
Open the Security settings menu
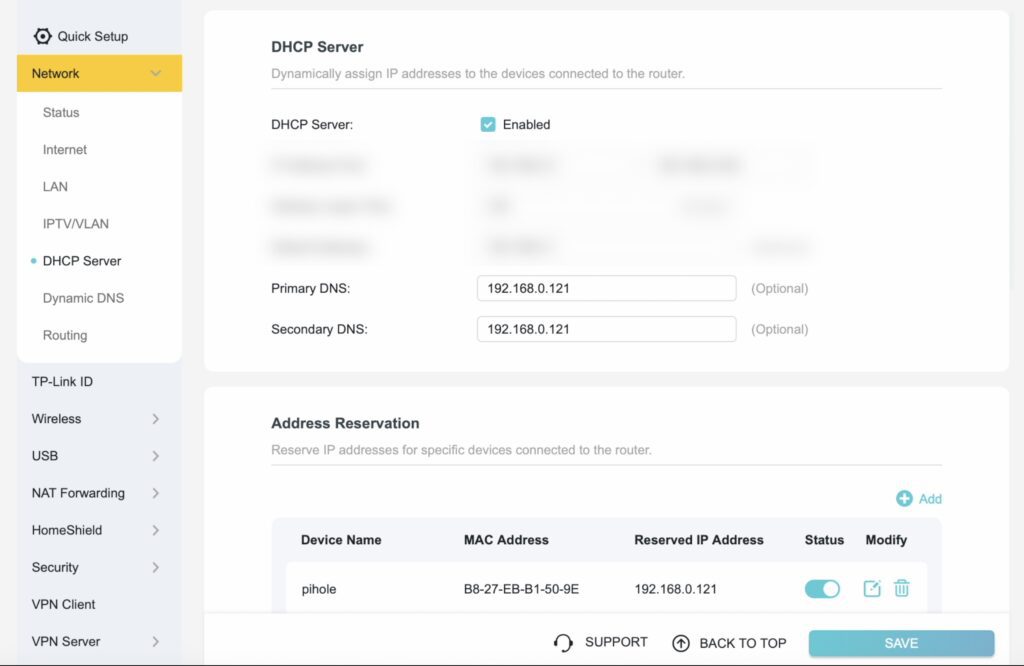tap(55, 567)
